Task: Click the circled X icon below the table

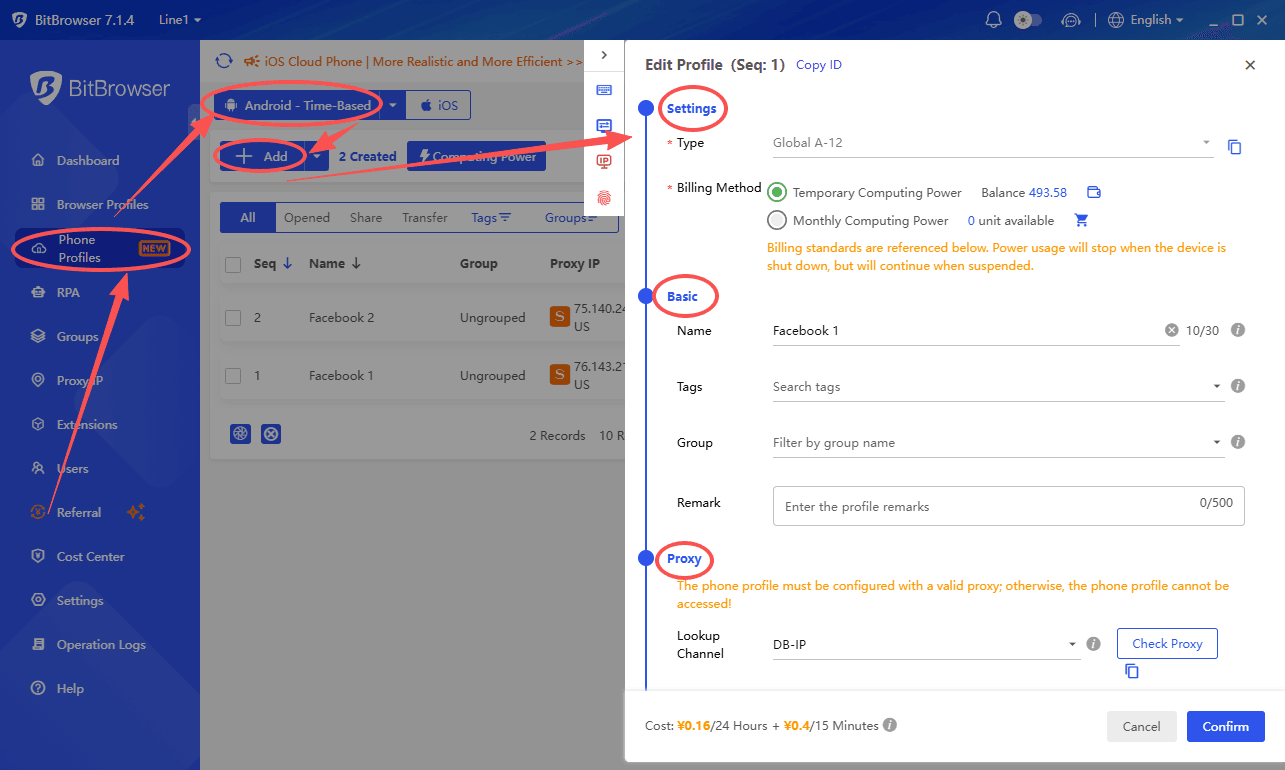Action: (271, 434)
